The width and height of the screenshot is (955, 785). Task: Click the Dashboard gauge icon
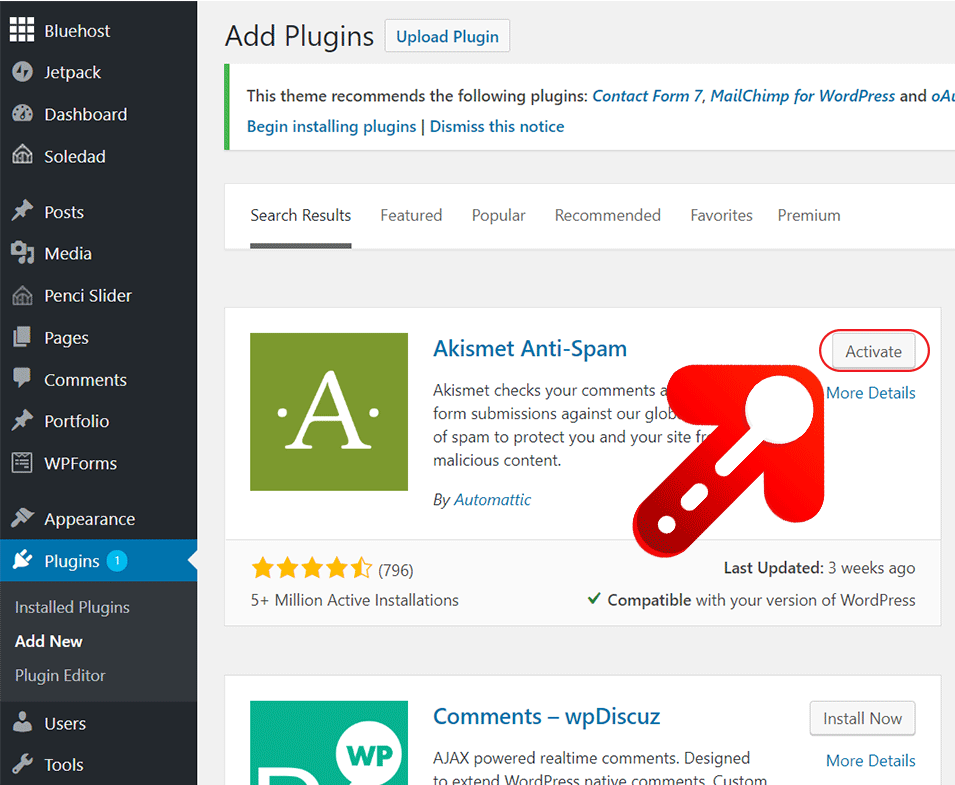click(23, 114)
